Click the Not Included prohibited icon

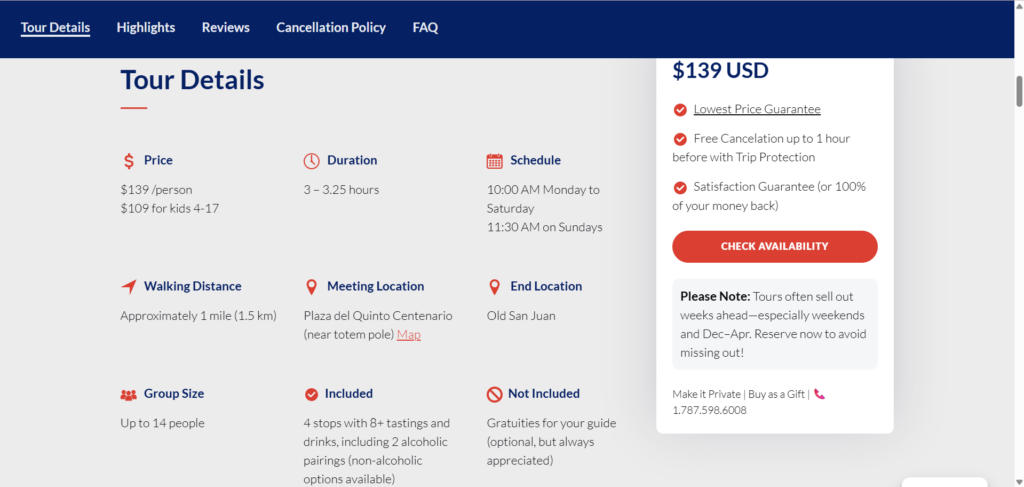coord(494,394)
